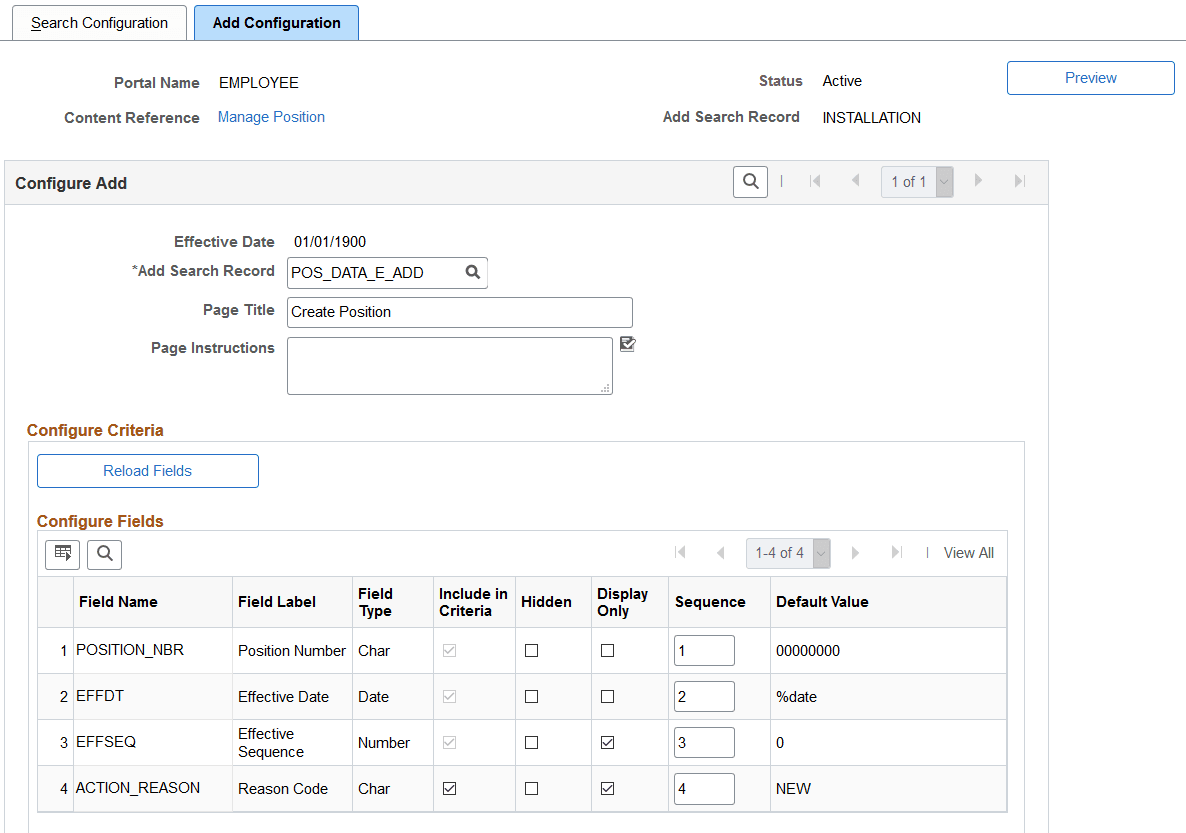Click the next arrow in Configure Fields navigation

click(855, 552)
